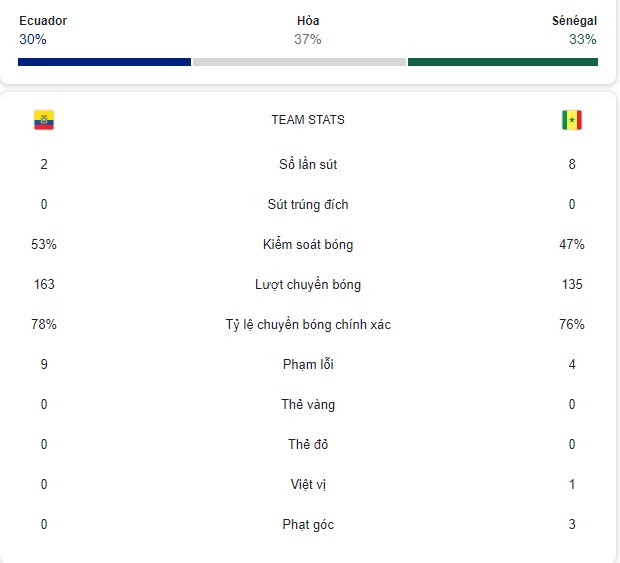
Task: Select the Sút trúng đích stat label
Action: click(x=308, y=205)
